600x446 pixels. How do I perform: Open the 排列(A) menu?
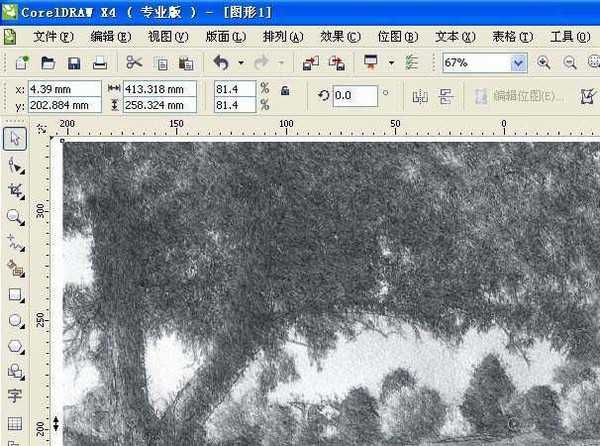(283, 37)
